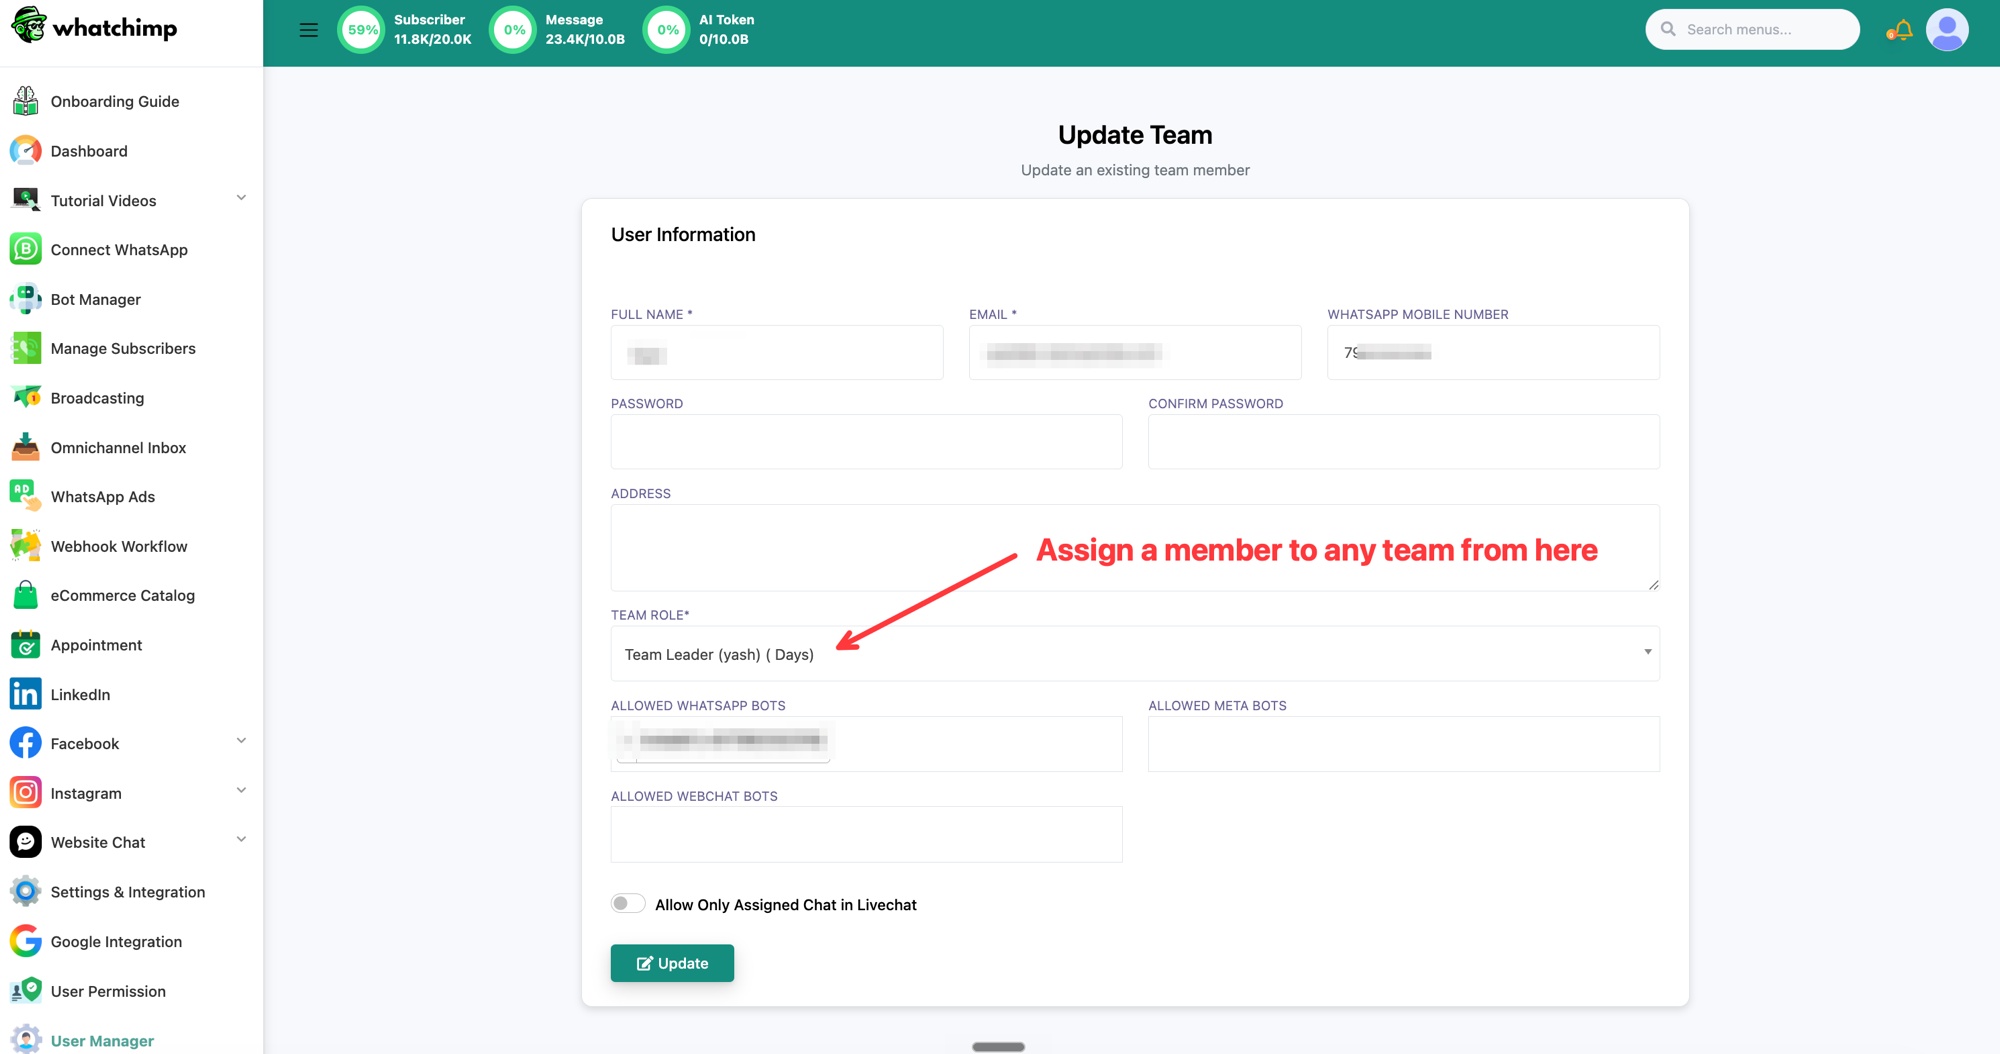
Task: Expand the Website Chat submenu chevron
Action: [x=241, y=840]
